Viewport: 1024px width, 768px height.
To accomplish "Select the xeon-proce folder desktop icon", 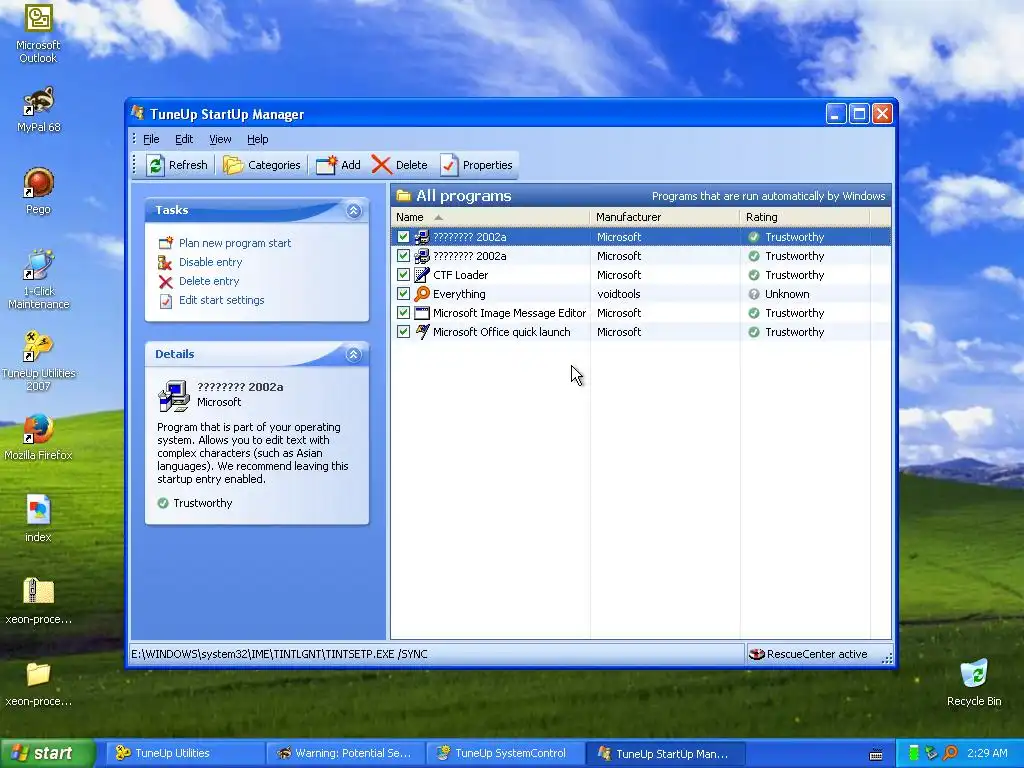I will coord(38,684).
